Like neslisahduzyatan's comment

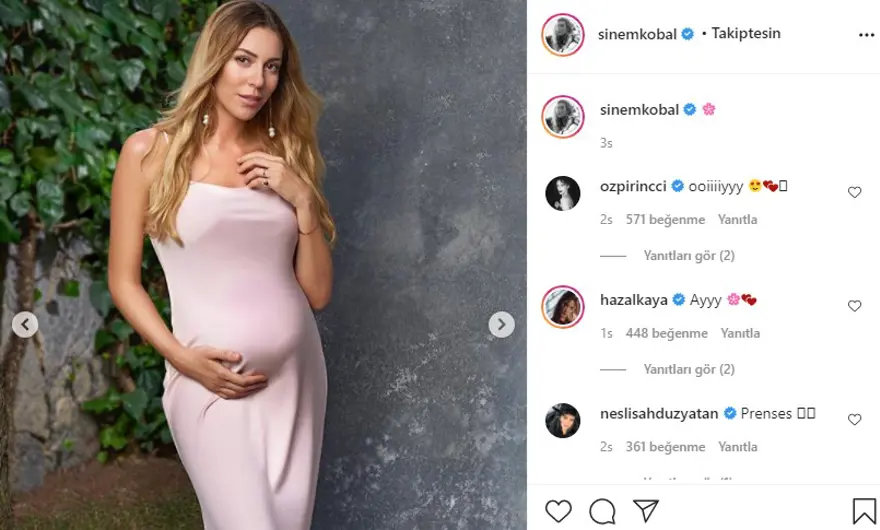[x=854, y=419]
